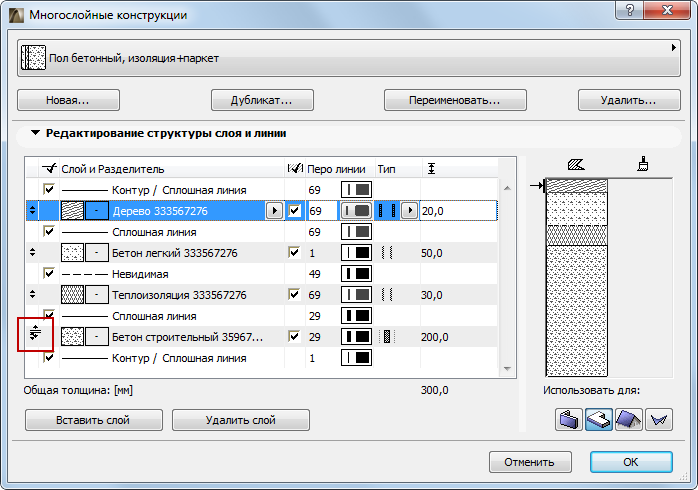Click the help question mark button
This screenshot has height=490, width=698.
(x=629, y=10)
